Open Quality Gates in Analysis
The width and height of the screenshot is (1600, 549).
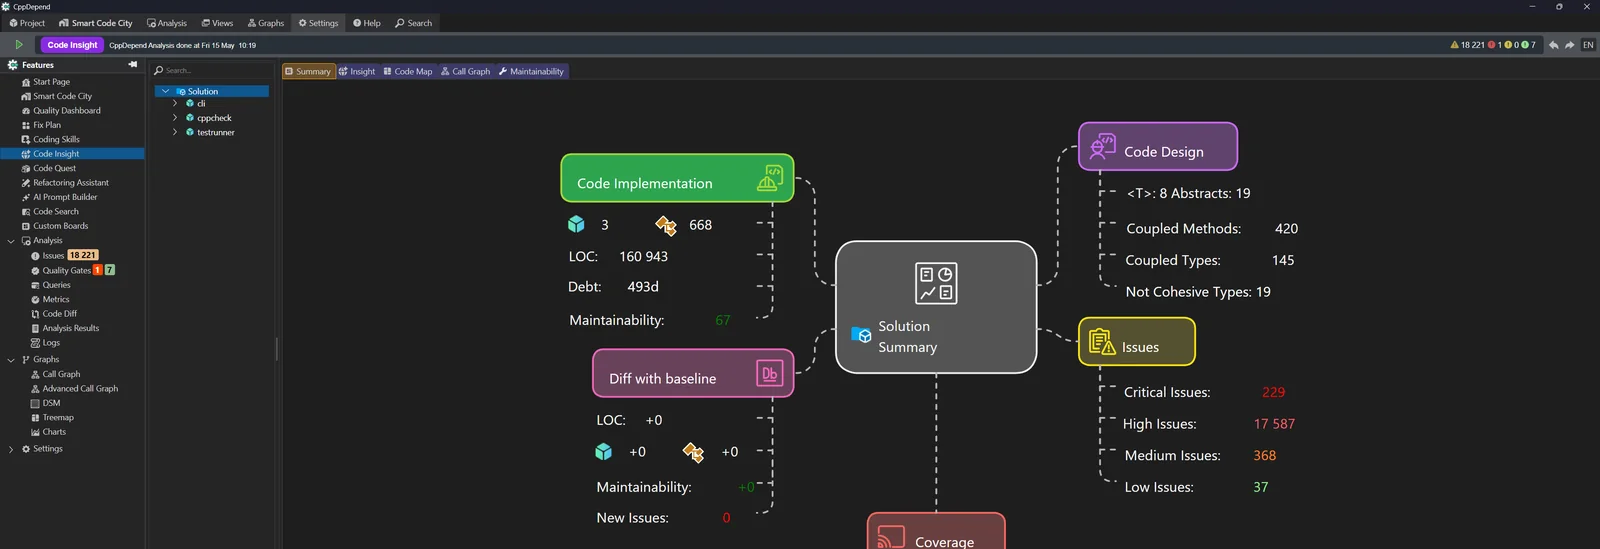click(x=72, y=270)
